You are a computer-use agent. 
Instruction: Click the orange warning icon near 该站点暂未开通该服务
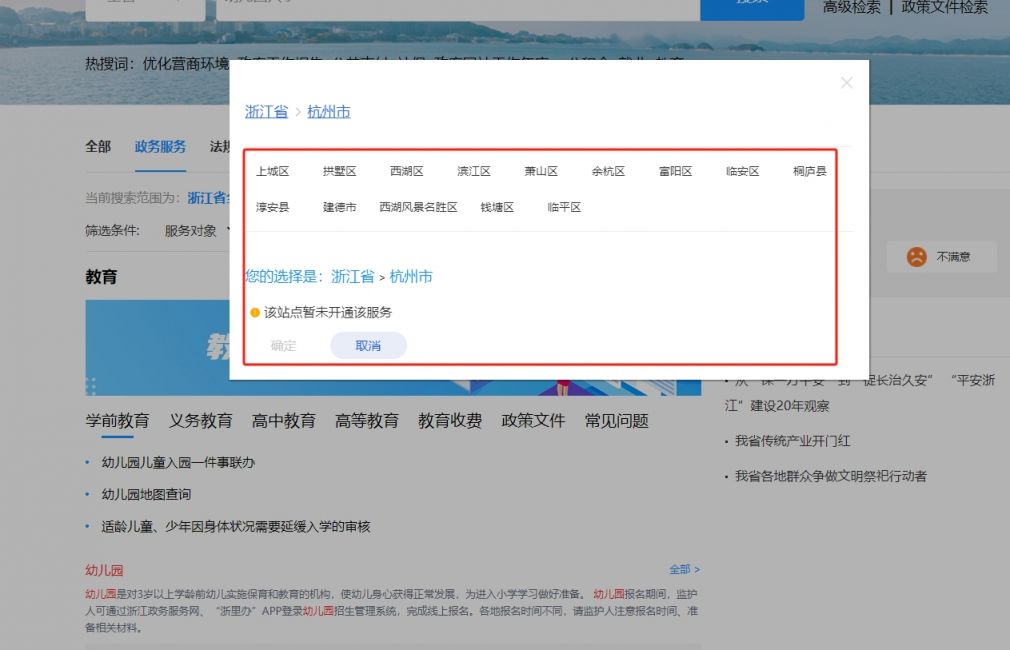click(254, 312)
